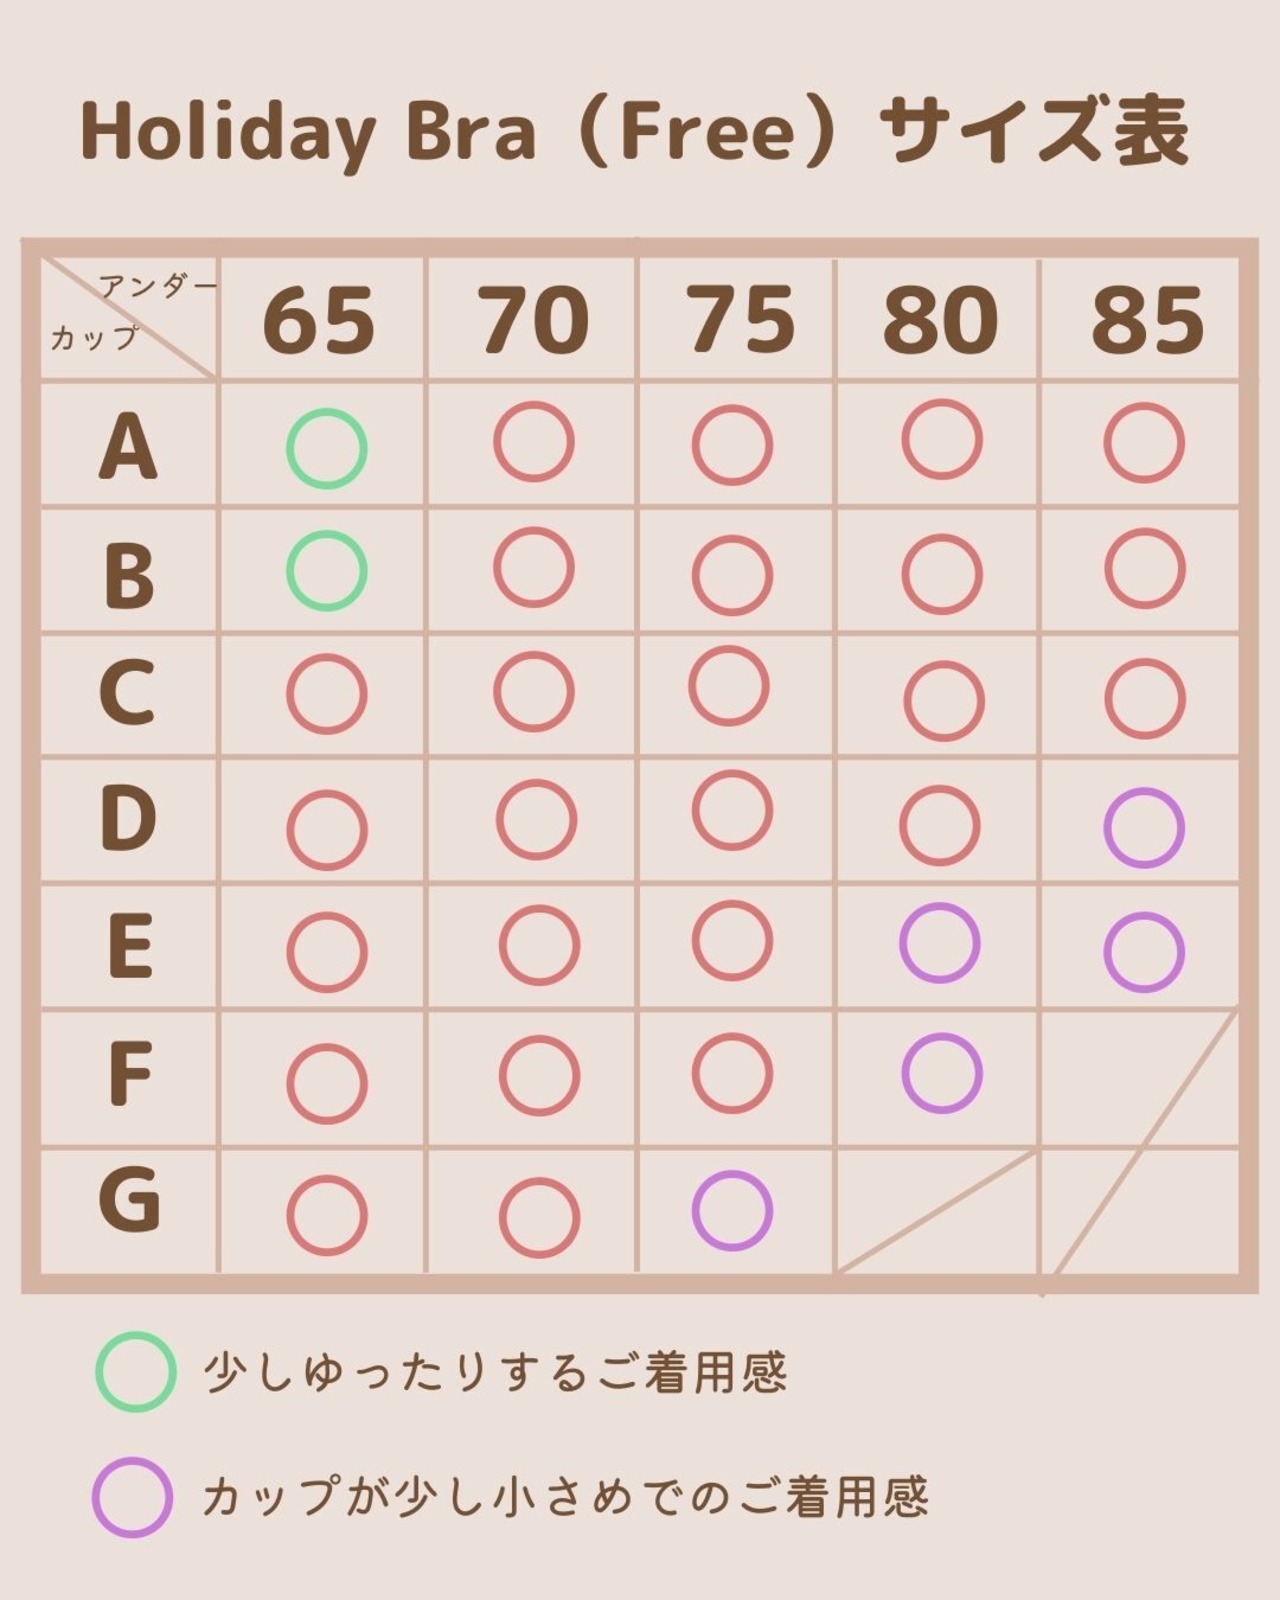This screenshot has height=1600, width=1280.
Task: Select the purple circle for E cup 85
Action: click(1144, 952)
